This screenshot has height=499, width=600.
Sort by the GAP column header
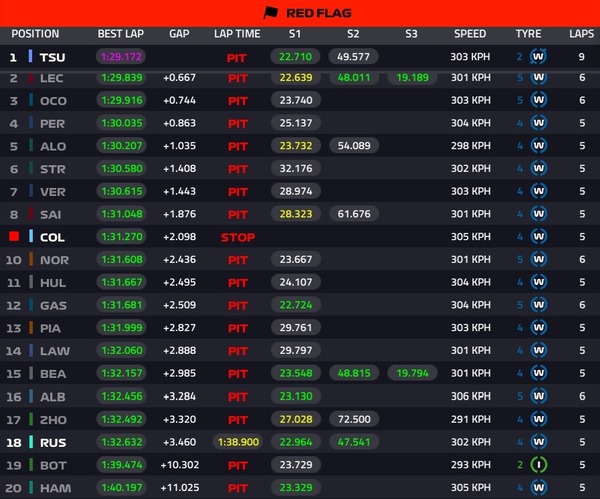(179, 34)
